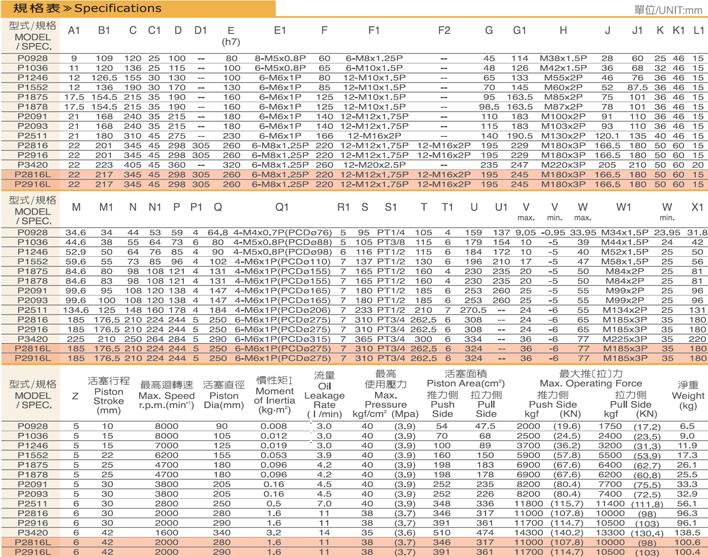Click the "7.0" oil leakage rate value

(324, 504)
